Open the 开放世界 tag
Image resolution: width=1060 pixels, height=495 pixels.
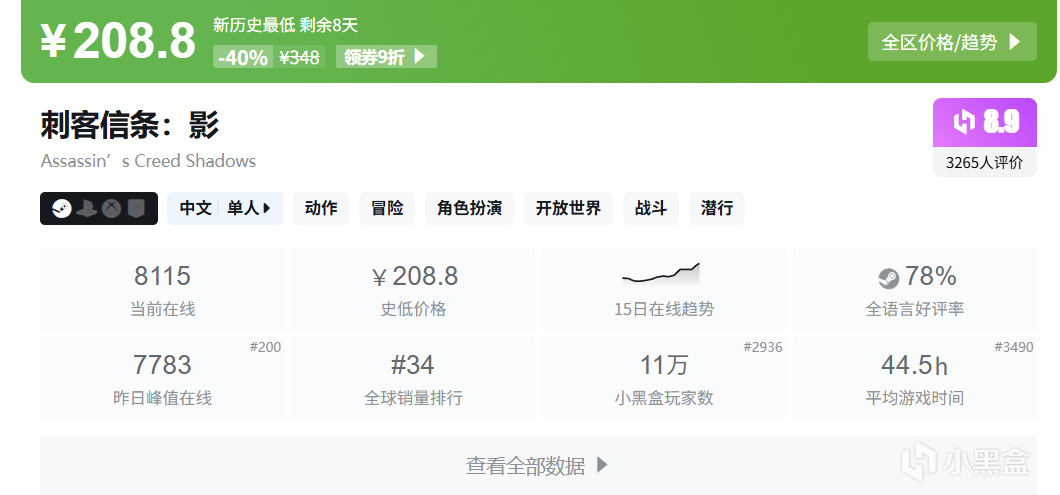[568, 208]
